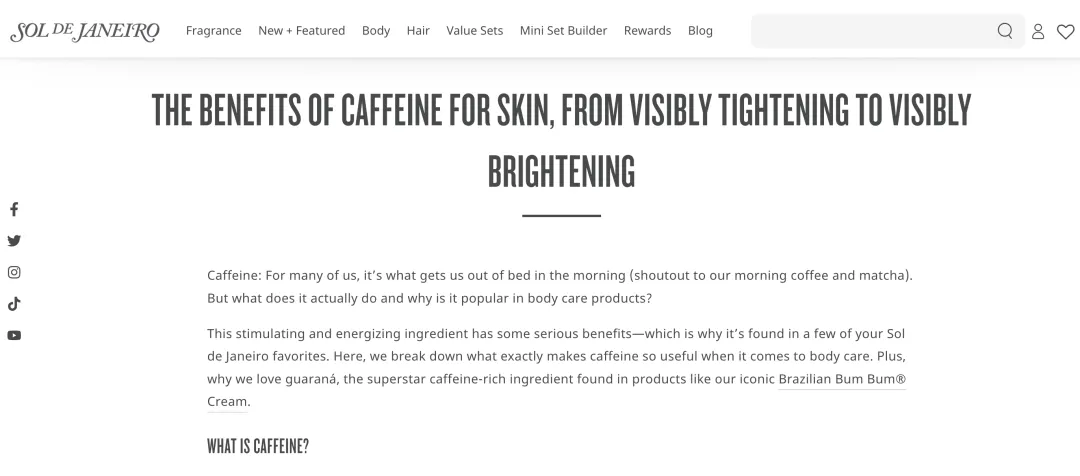Click the Sol de Janeiro logo
This screenshot has width=1080, height=476.
(85, 31)
